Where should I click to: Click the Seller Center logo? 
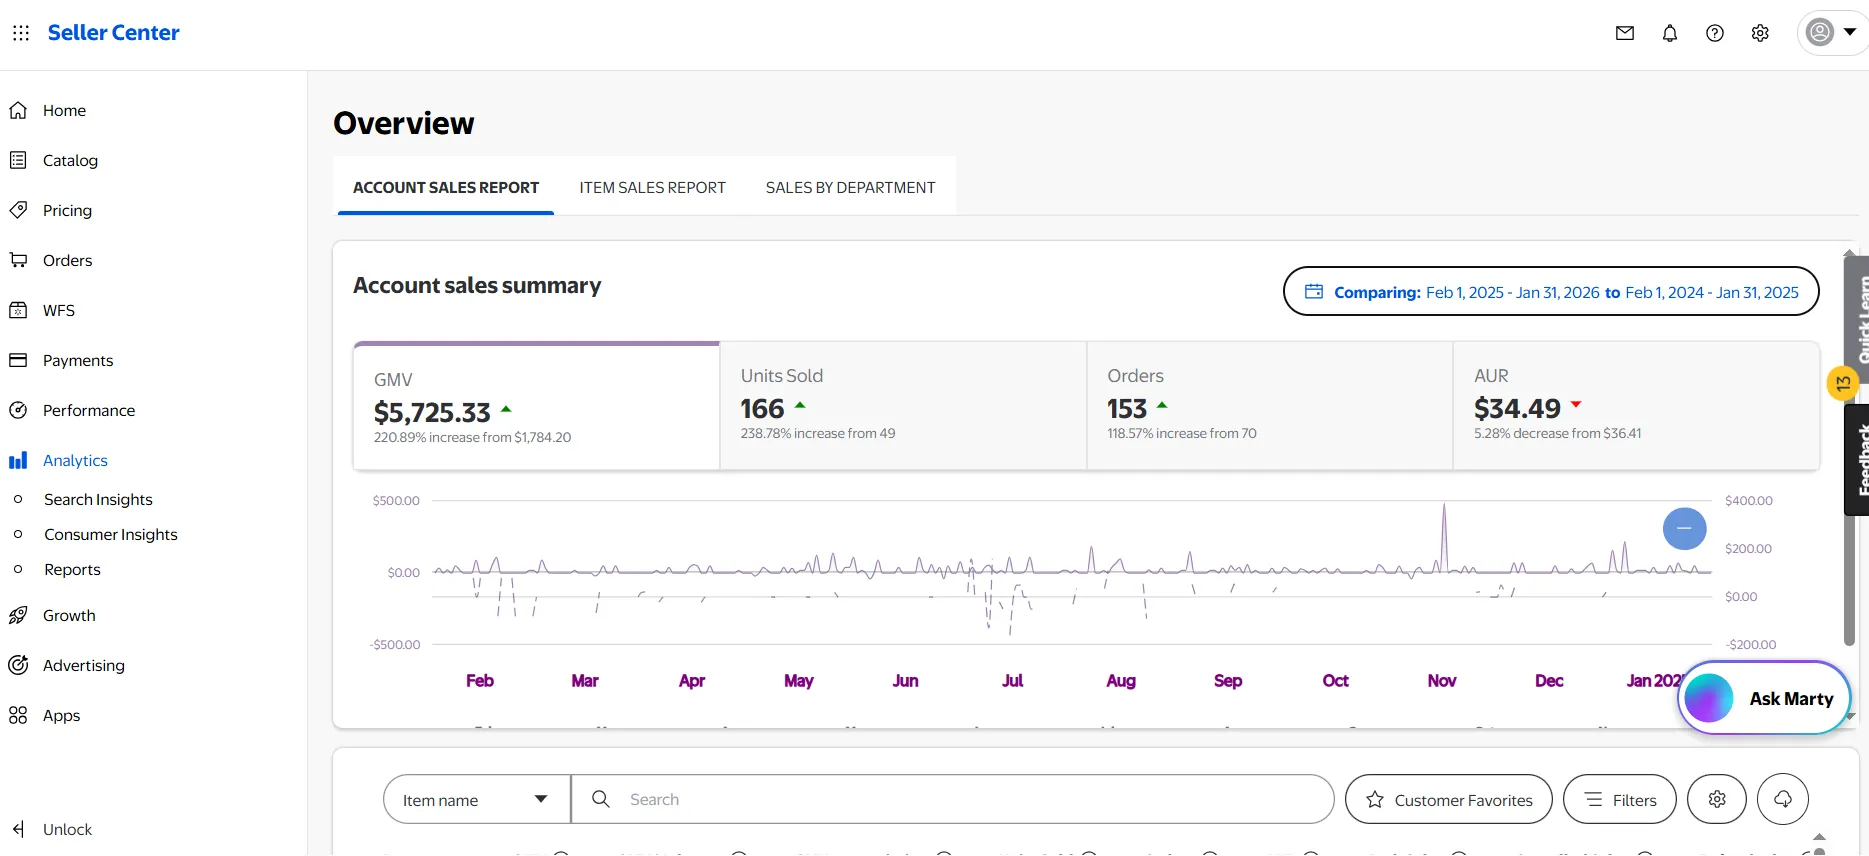coord(113,33)
